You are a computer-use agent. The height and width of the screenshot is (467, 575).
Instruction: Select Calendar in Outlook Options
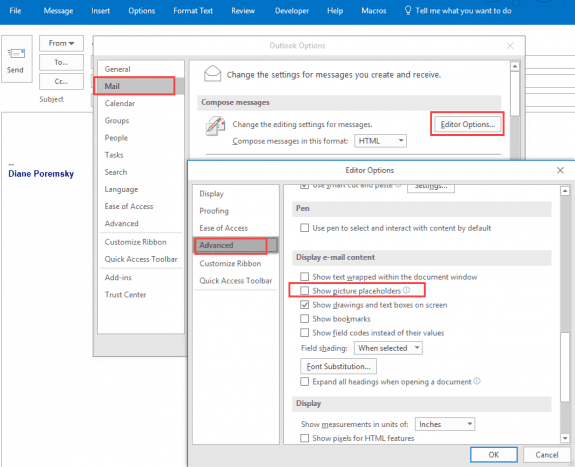coord(141,103)
